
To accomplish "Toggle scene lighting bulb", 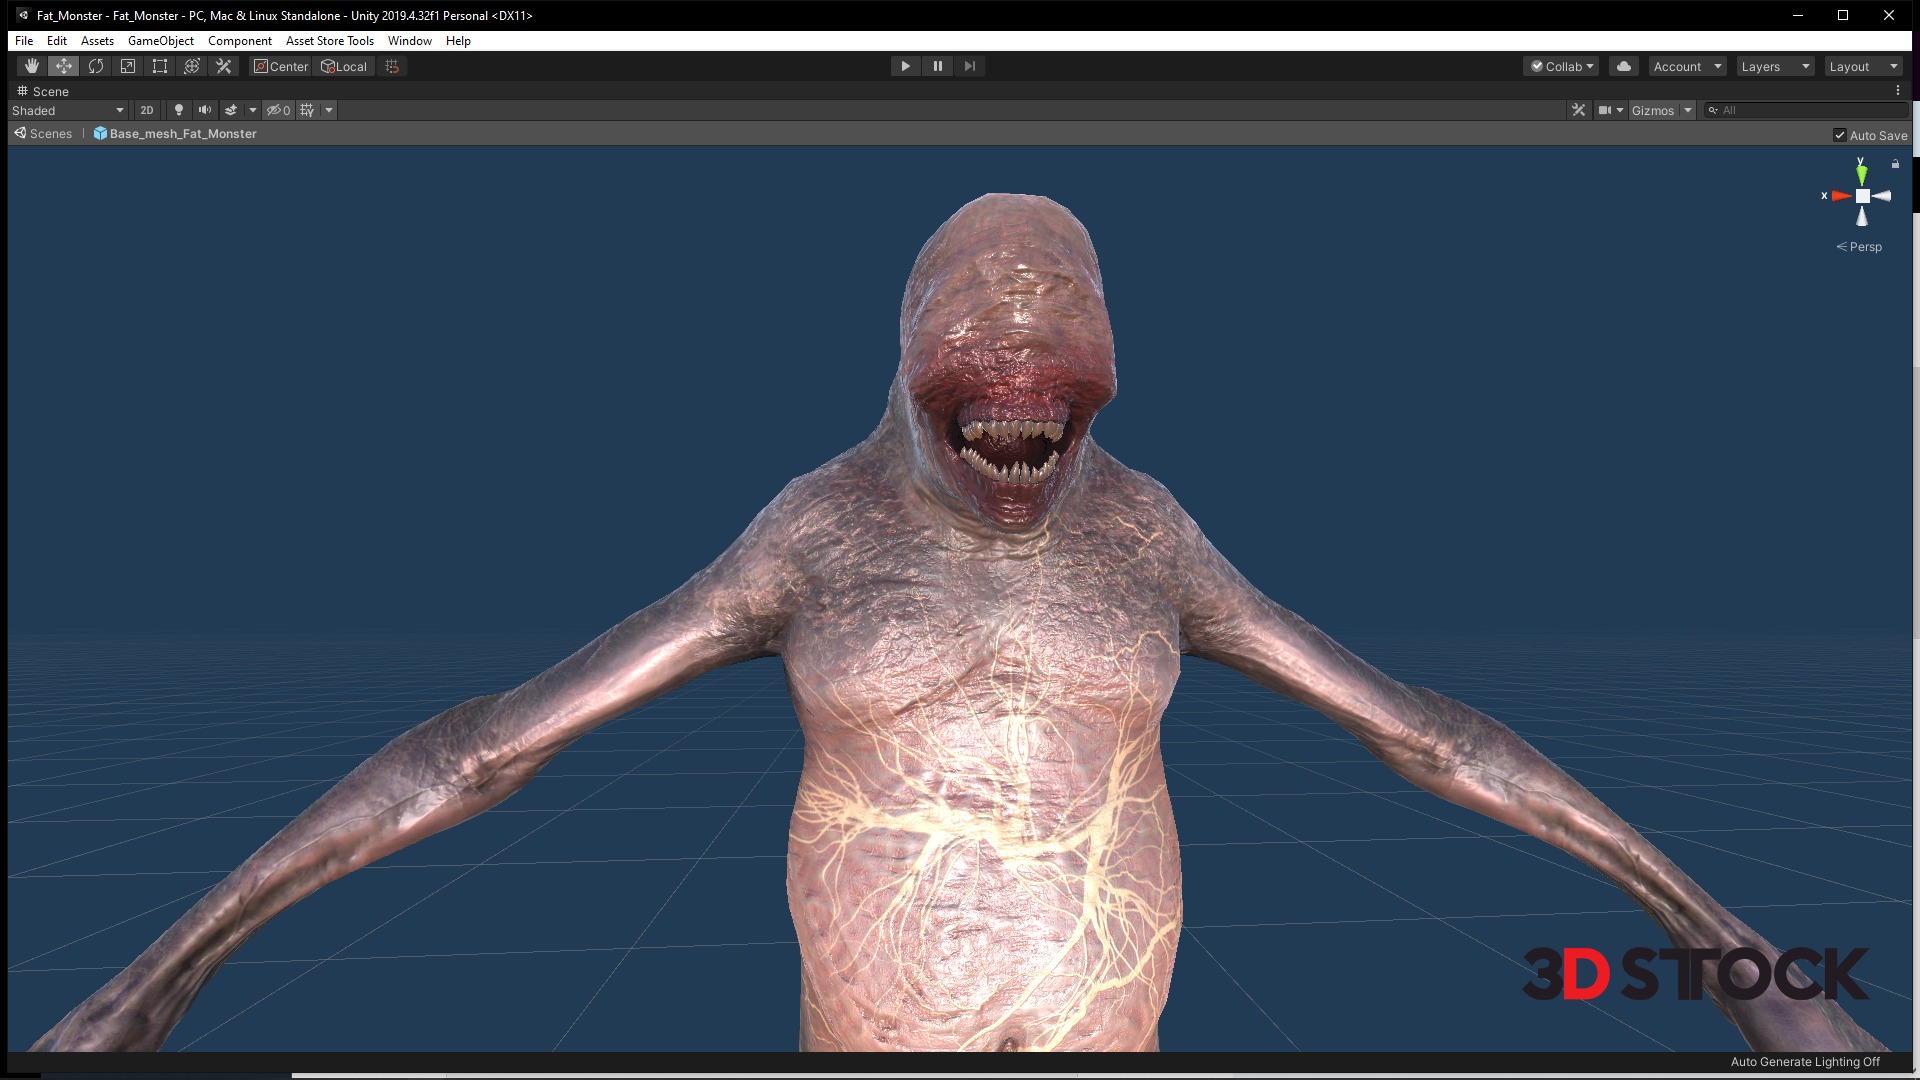I will (179, 110).
